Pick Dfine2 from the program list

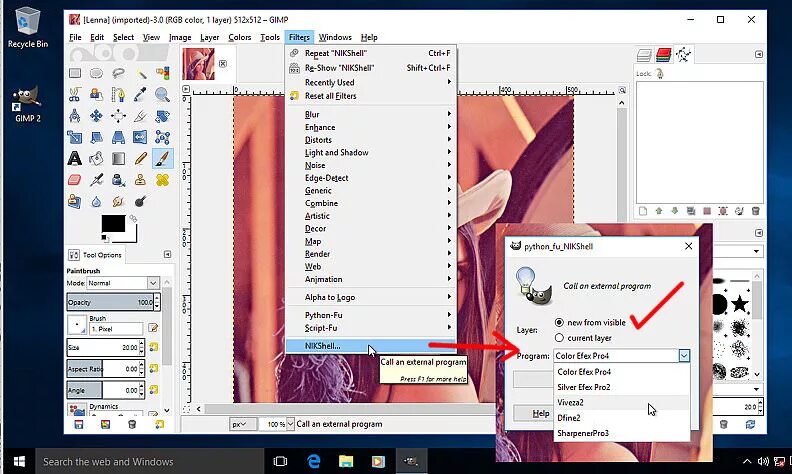[622, 418]
